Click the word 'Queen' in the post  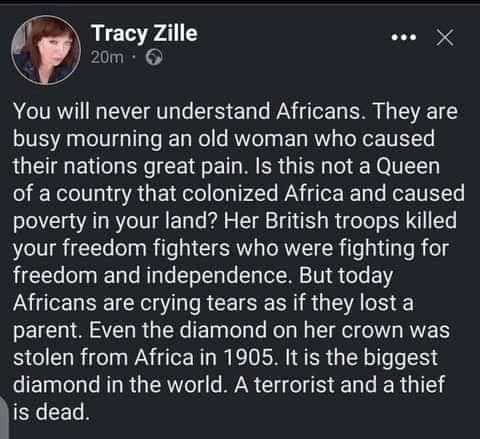(408, 166)
